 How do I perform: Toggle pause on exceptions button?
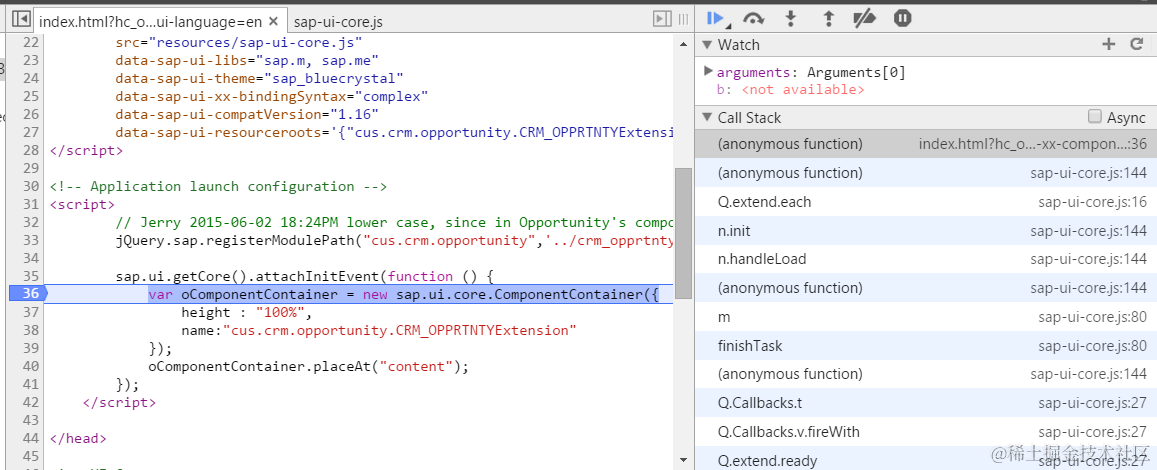[903, 18]
